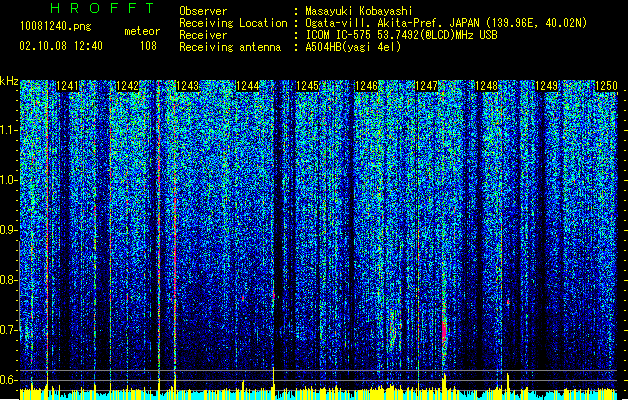Click the 1247 time marker
The width and height of the screenshot is (629, 400).
click(426, 86)
